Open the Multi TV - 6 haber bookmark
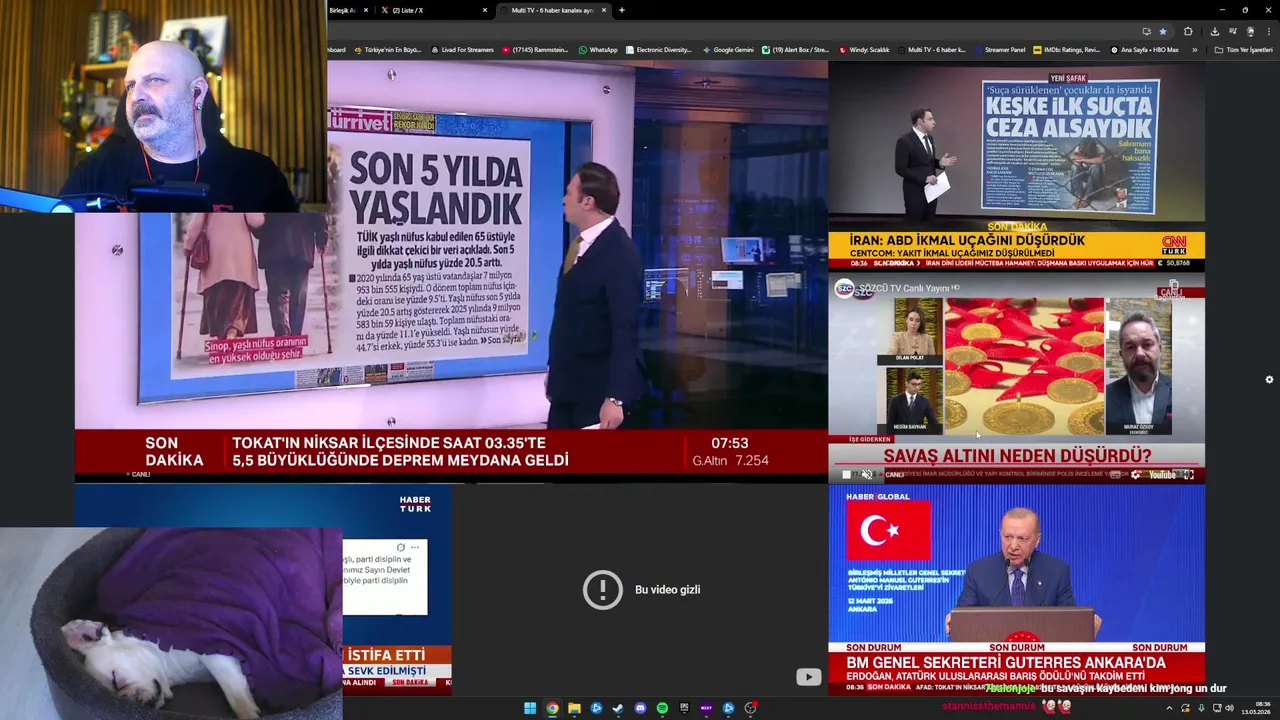The height and width of the screenshot is (720, 1280). (x=932, y=50)
